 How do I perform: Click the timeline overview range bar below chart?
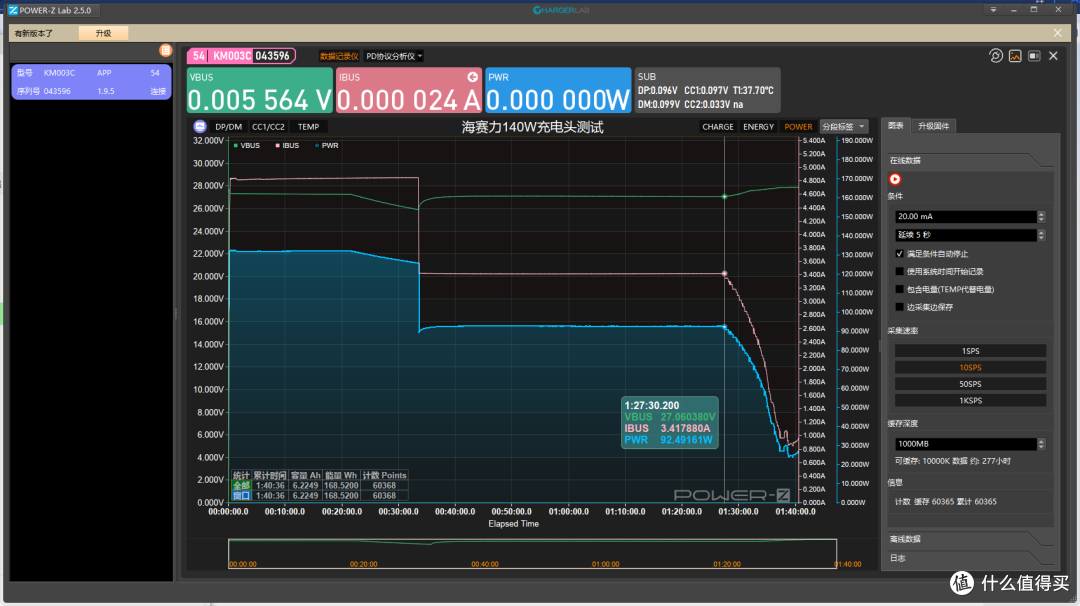[x=532, y=554]
